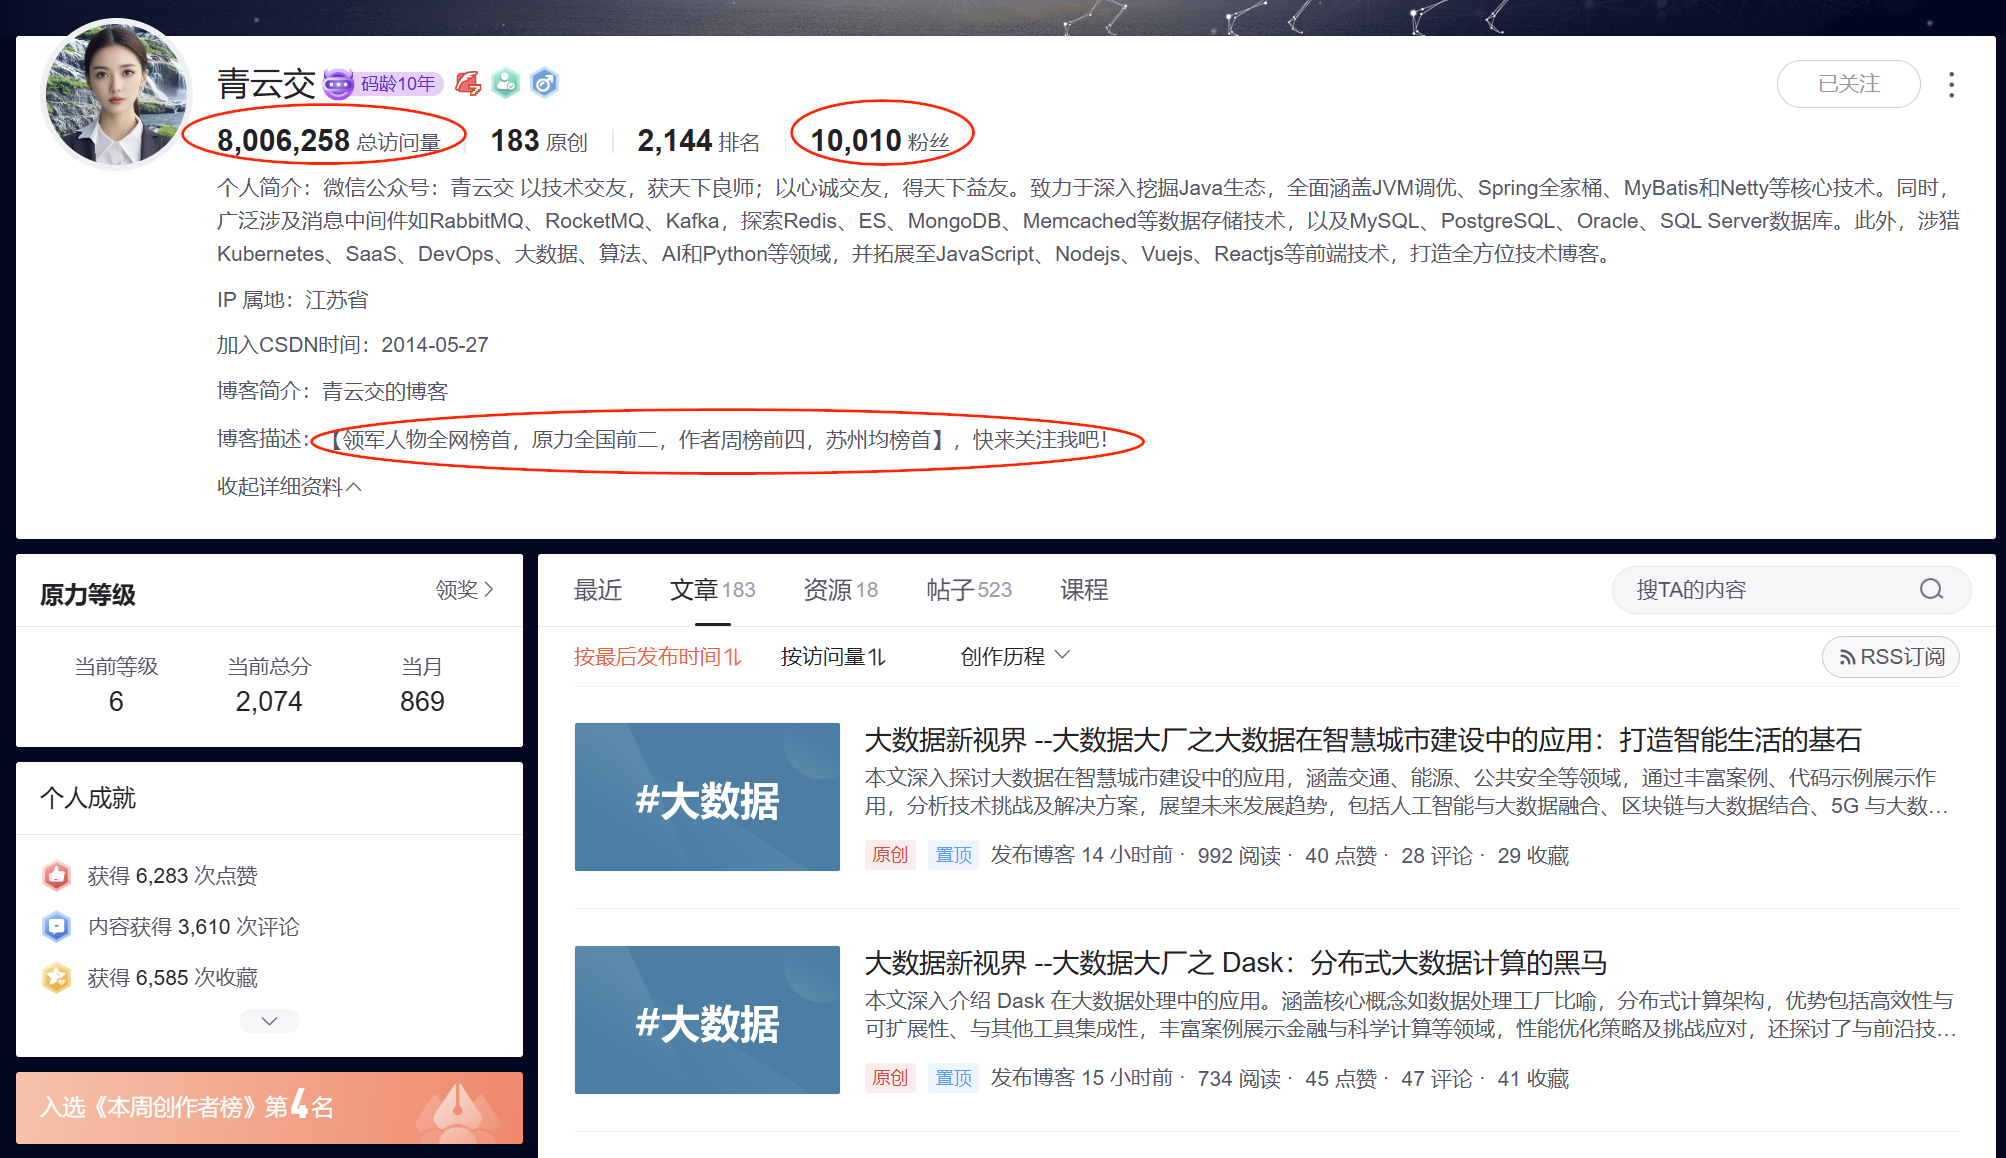Sort articles by 按最后发布时间
This screenshot has height=1158, width=2006.
coord(657,657)
